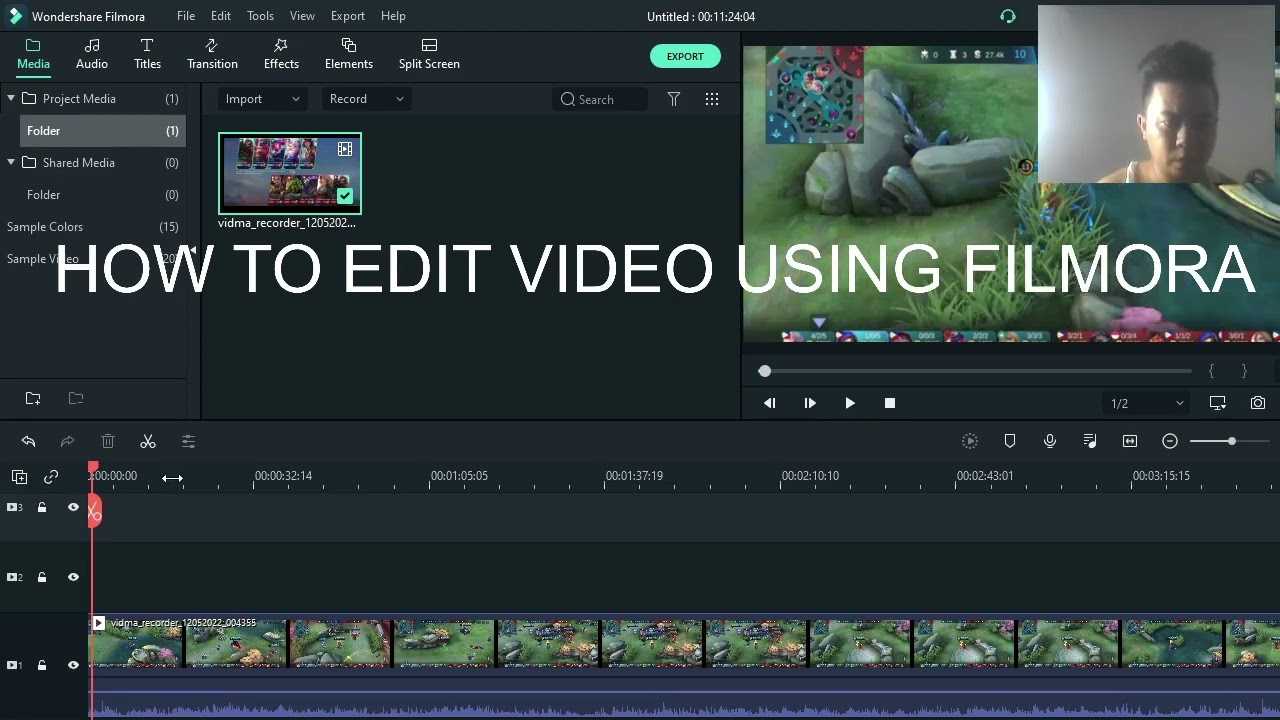1280x720 pixels.
Task: Click the add track manager icon
Action: coord(19,477)
